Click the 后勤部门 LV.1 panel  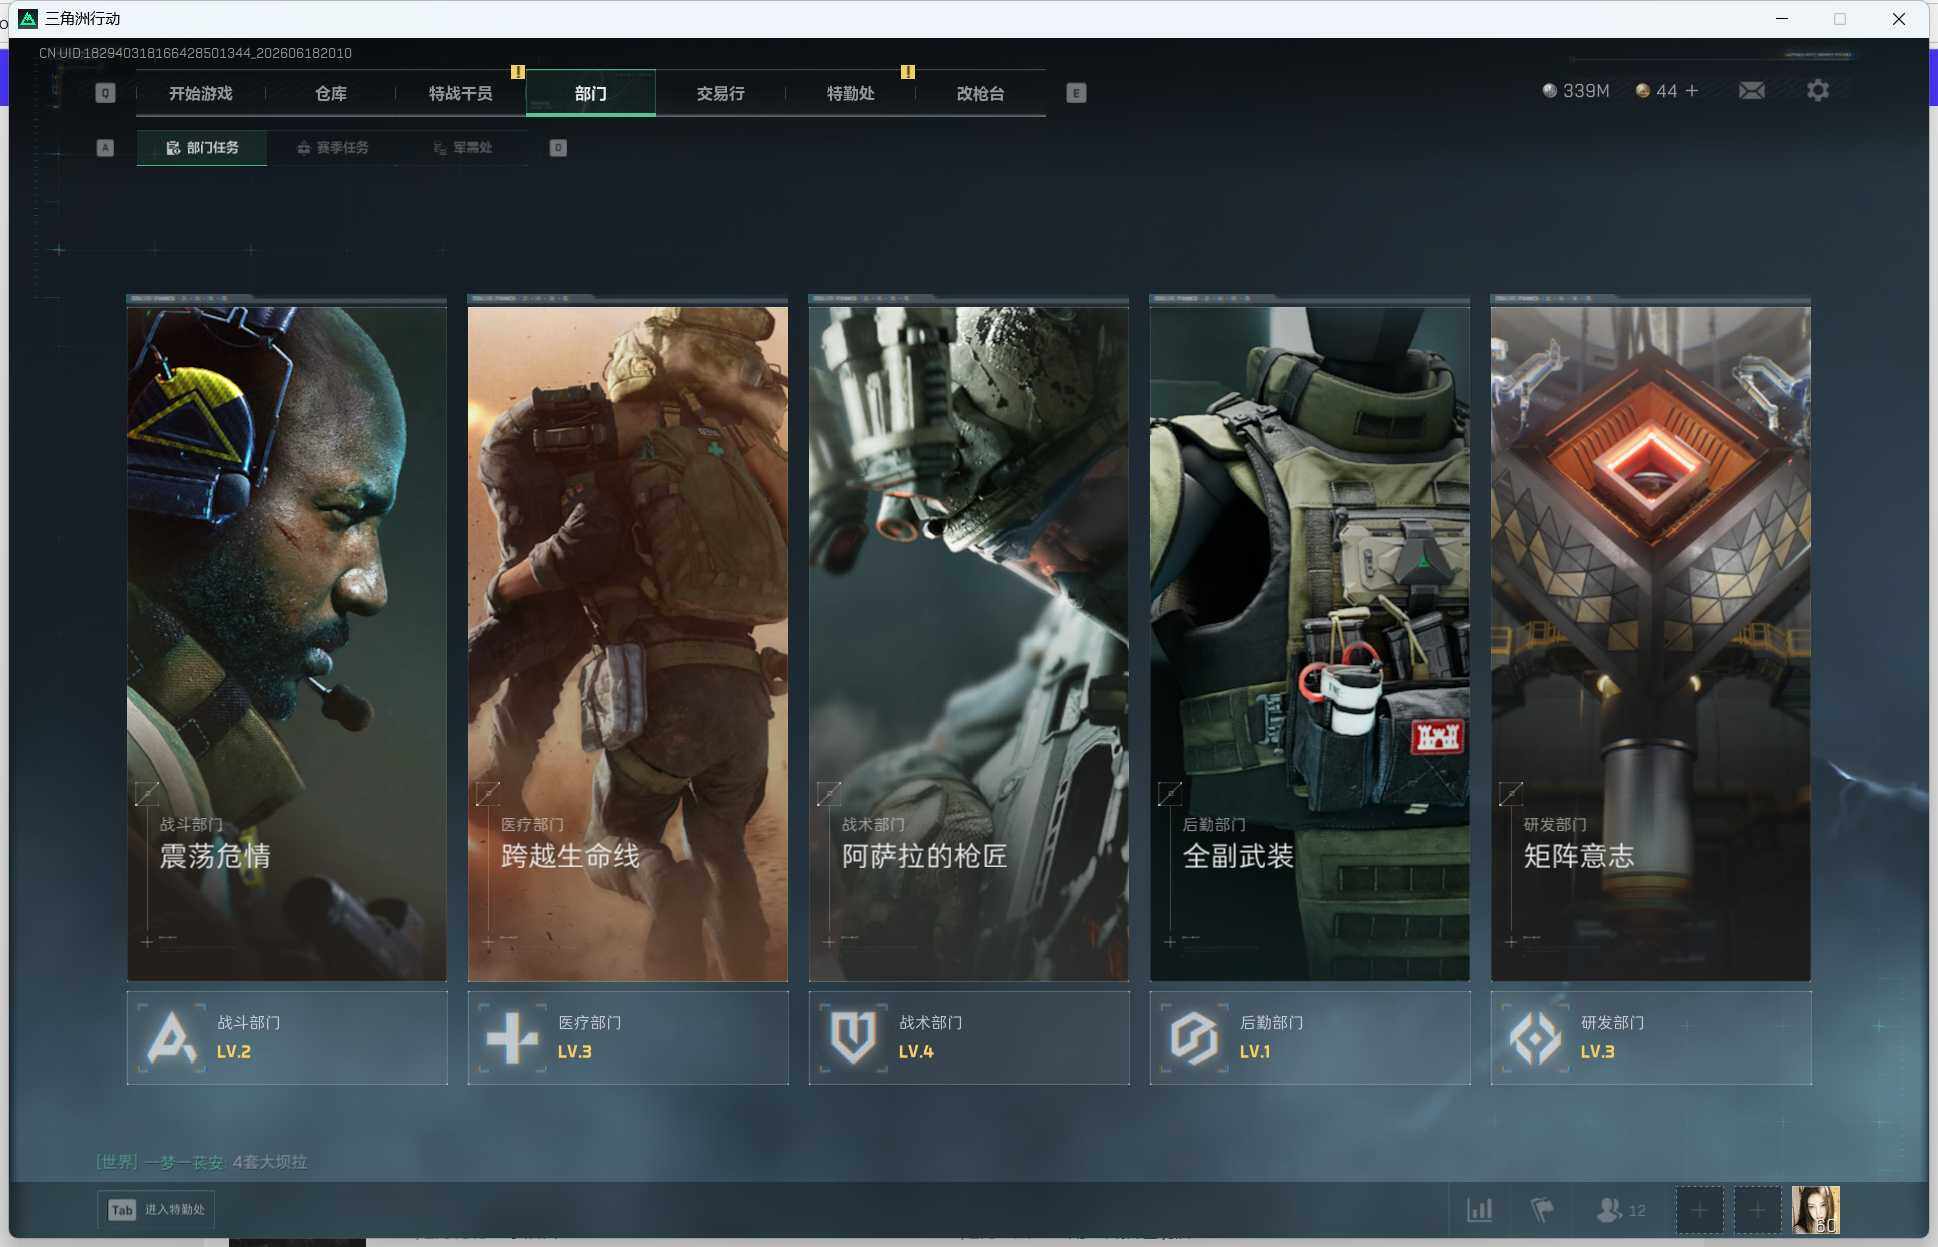pos(1310,1038)
